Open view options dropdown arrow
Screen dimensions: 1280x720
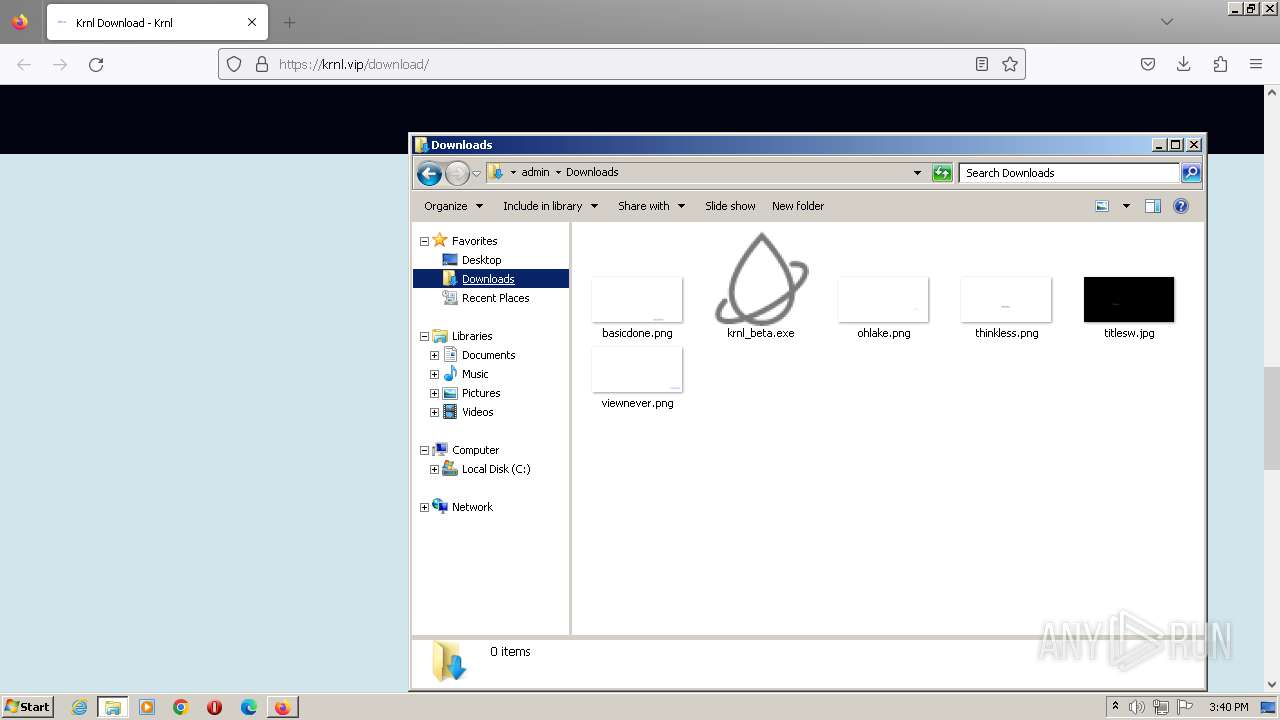(1126, 206)
